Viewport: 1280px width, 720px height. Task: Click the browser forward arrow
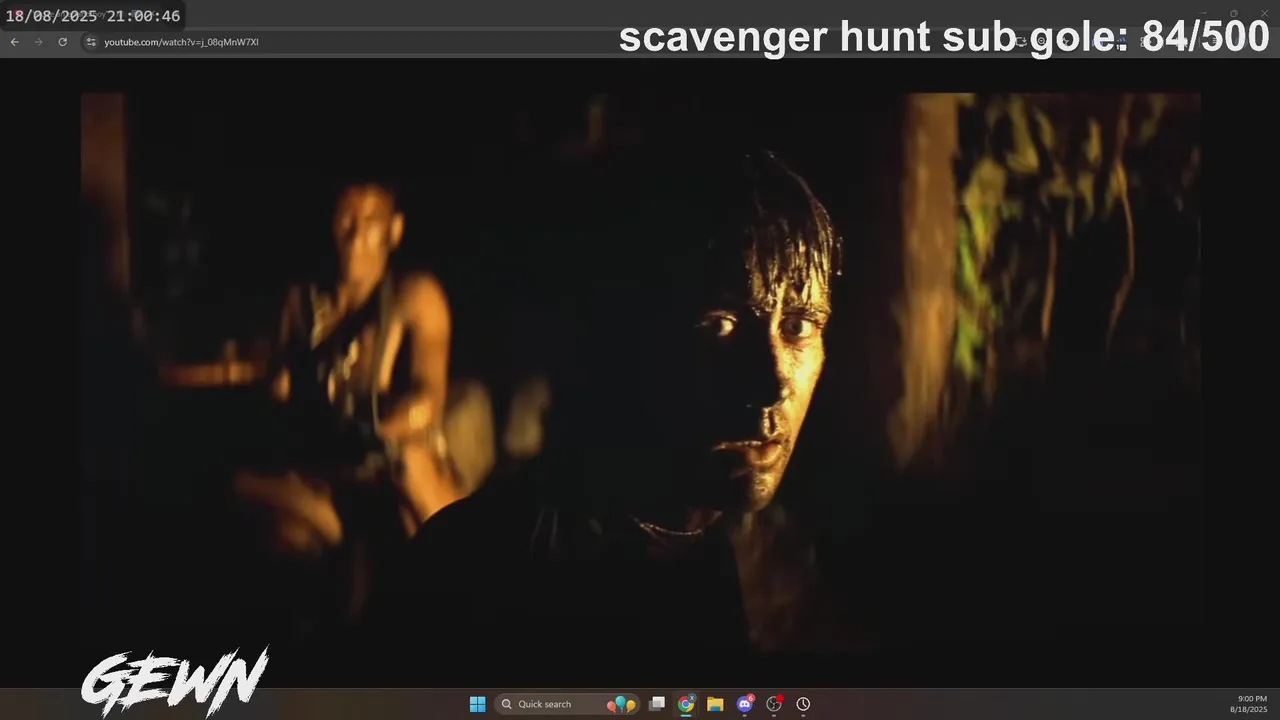(38, 42)
